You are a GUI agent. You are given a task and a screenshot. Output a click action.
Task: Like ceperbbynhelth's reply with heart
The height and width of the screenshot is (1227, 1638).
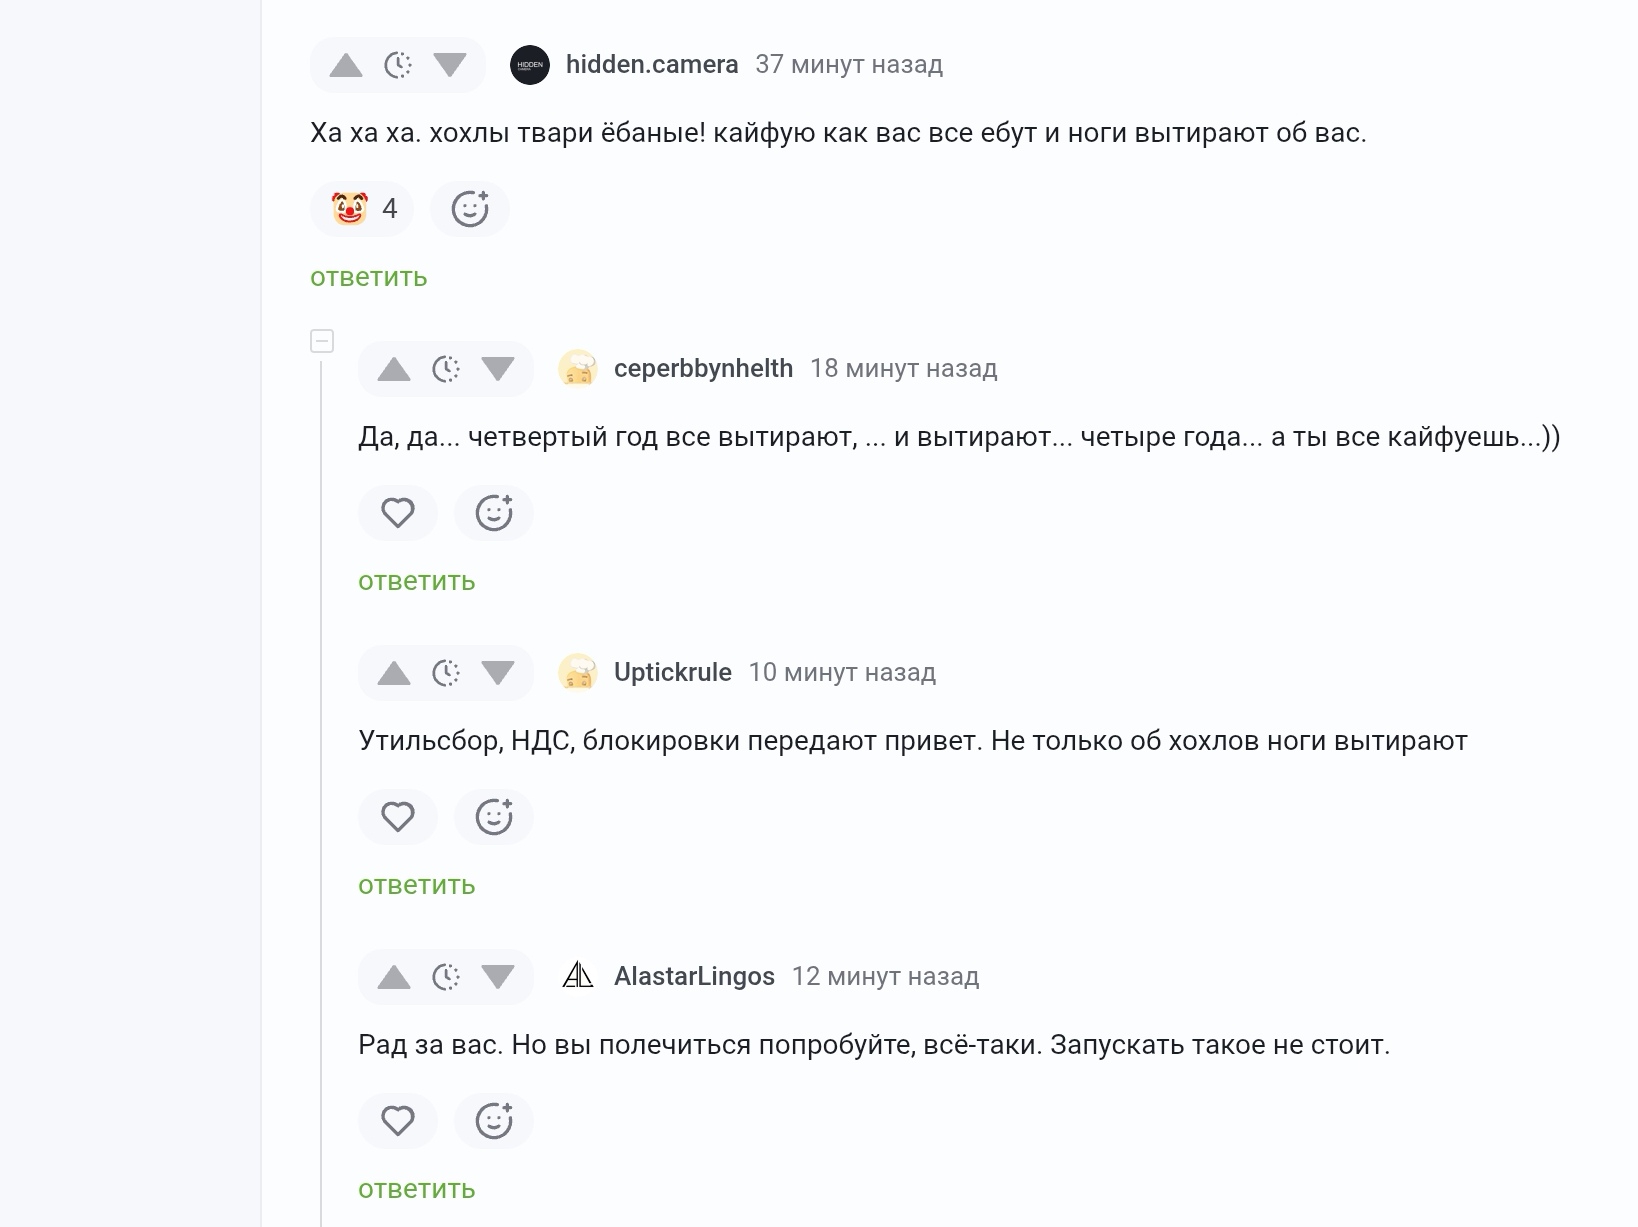tap(398, 513)
